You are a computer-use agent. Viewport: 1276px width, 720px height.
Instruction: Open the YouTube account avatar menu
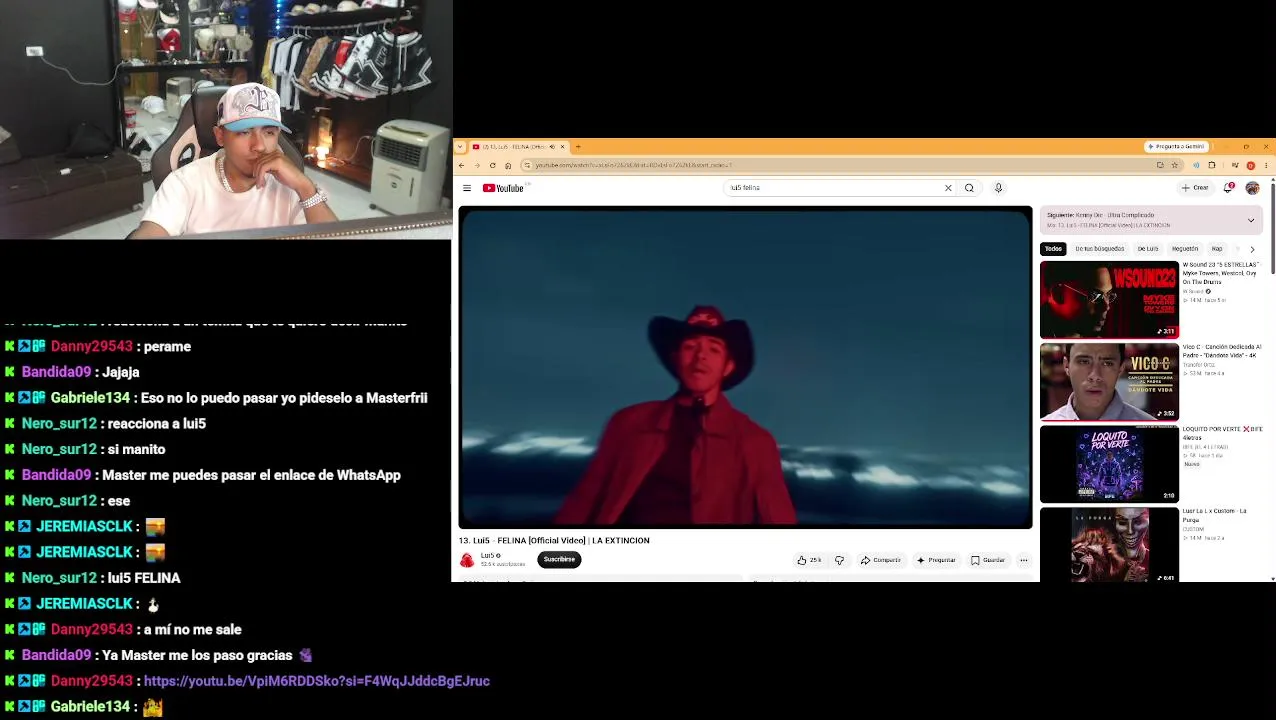pos(1252,188)
